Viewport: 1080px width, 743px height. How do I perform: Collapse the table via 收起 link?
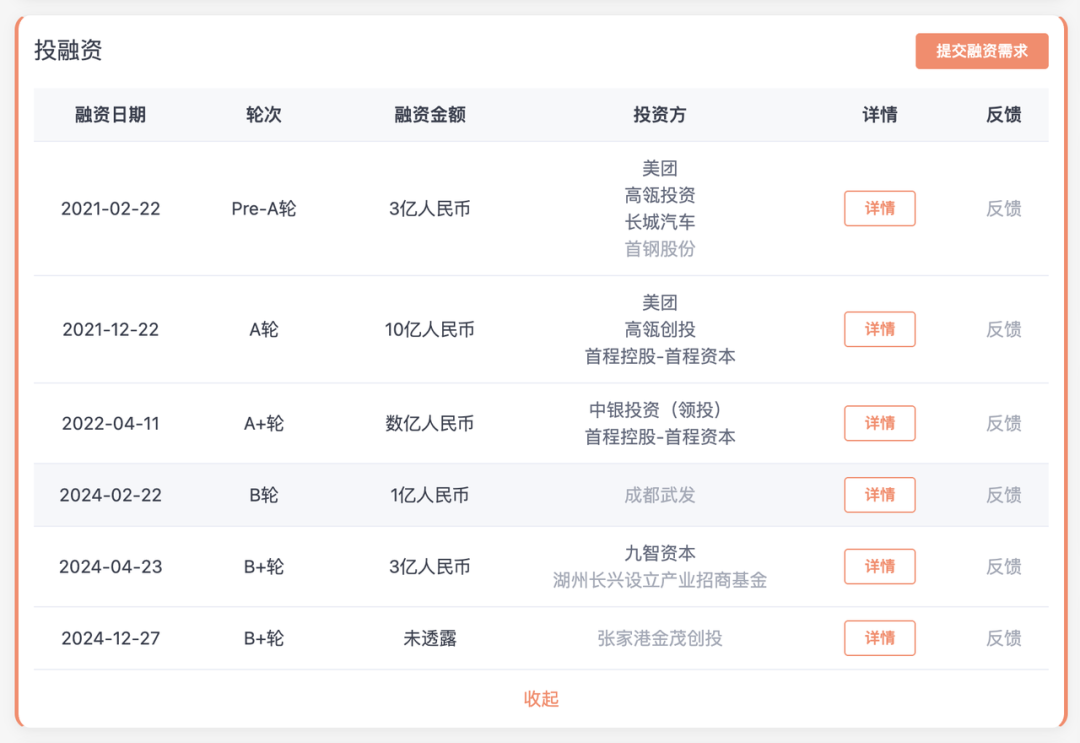(540, 700)
